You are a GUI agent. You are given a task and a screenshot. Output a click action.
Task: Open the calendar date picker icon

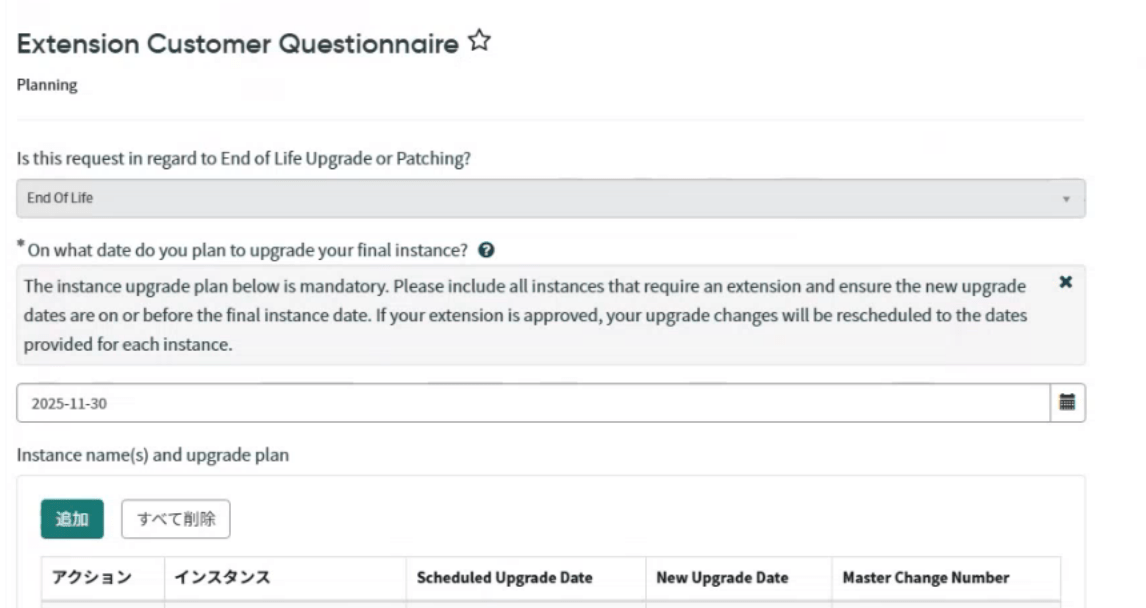coord(1067,402)
